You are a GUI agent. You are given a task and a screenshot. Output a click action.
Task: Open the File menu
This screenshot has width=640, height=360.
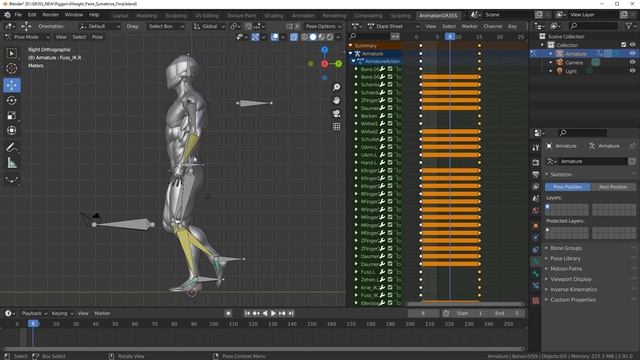click(18, 15)
